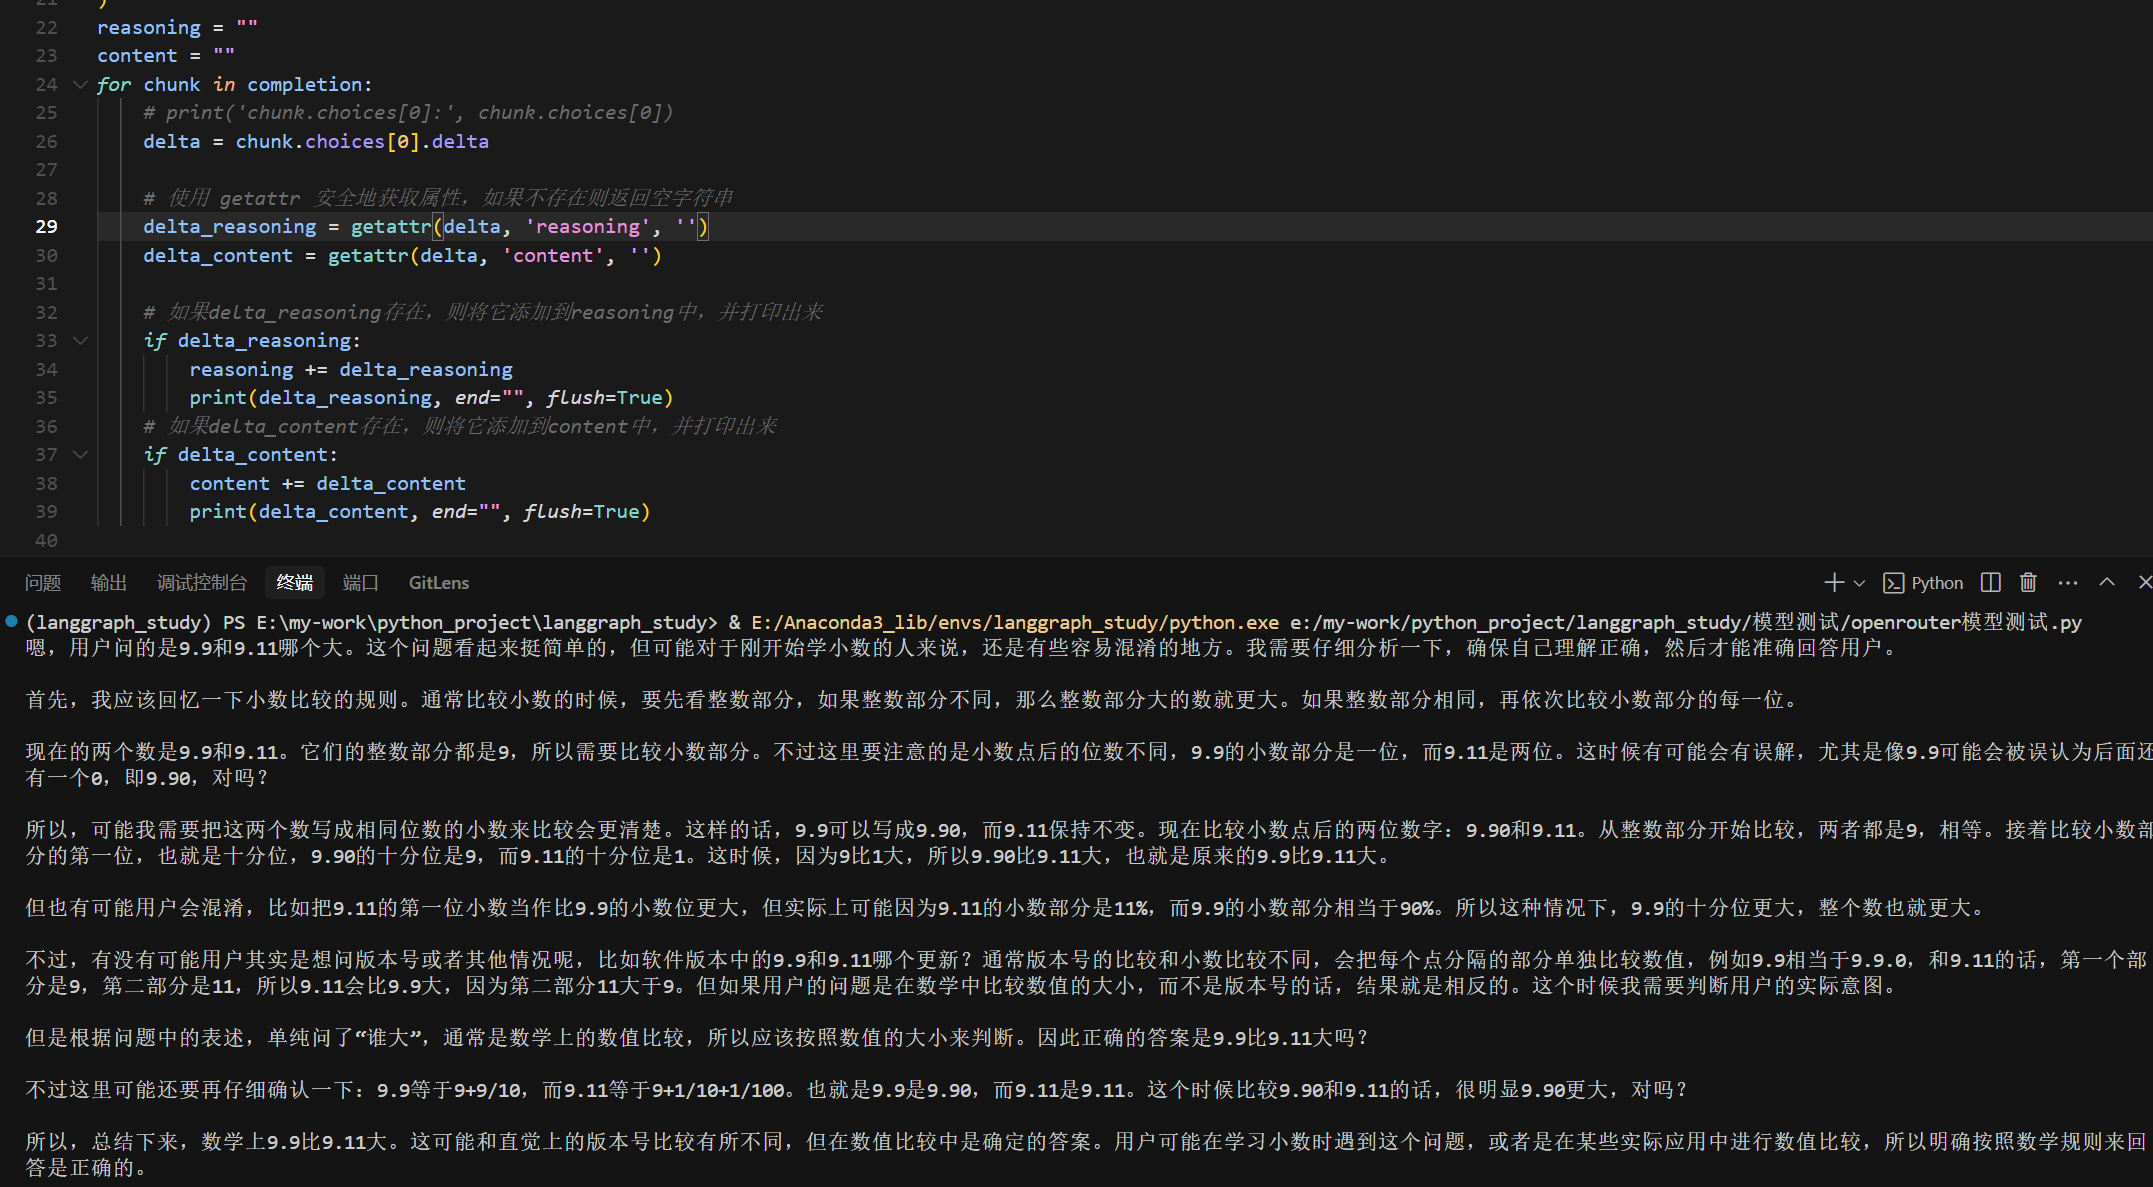Screen dimensions: 2153x1187
Task: Click 'reasoning' variable on line 22
Action: pyautogui.click(x=149, y=28)
